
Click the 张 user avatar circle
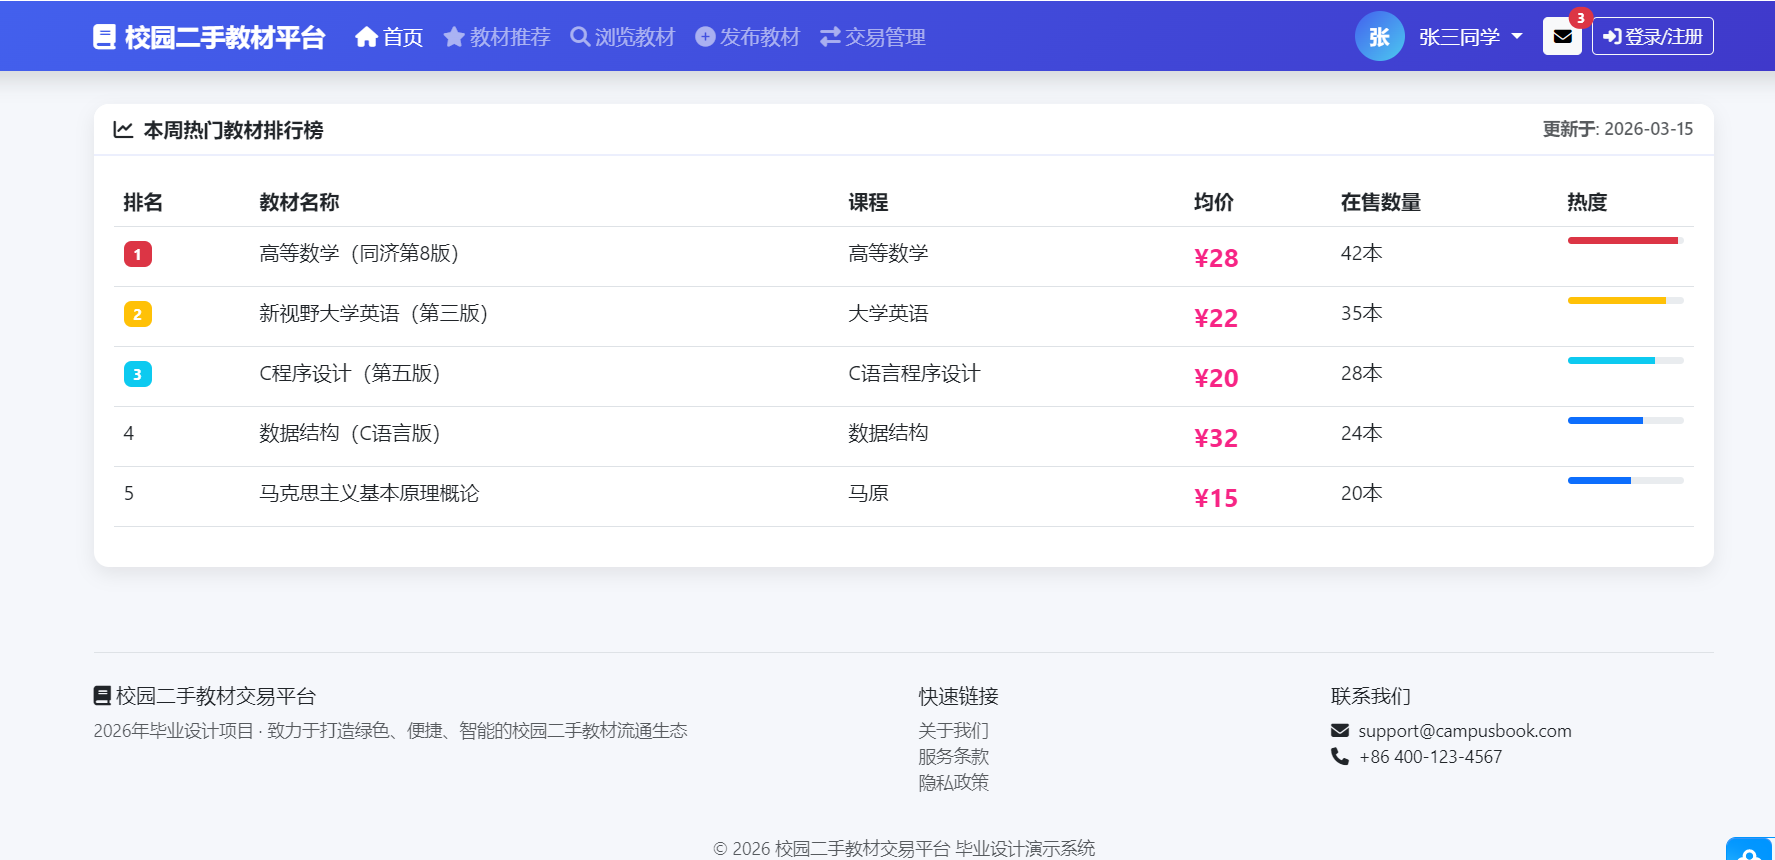[1380, 37]
